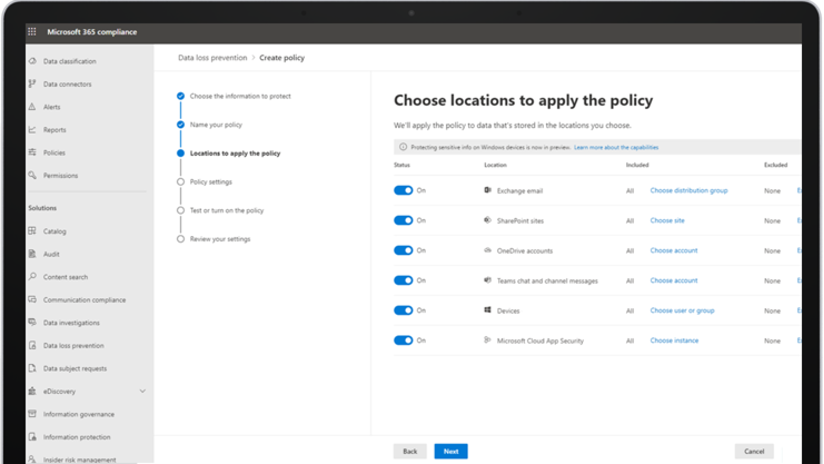Open Policies in sidebar
The width and height of the screenshot is (824, 464).
(54, 152)
